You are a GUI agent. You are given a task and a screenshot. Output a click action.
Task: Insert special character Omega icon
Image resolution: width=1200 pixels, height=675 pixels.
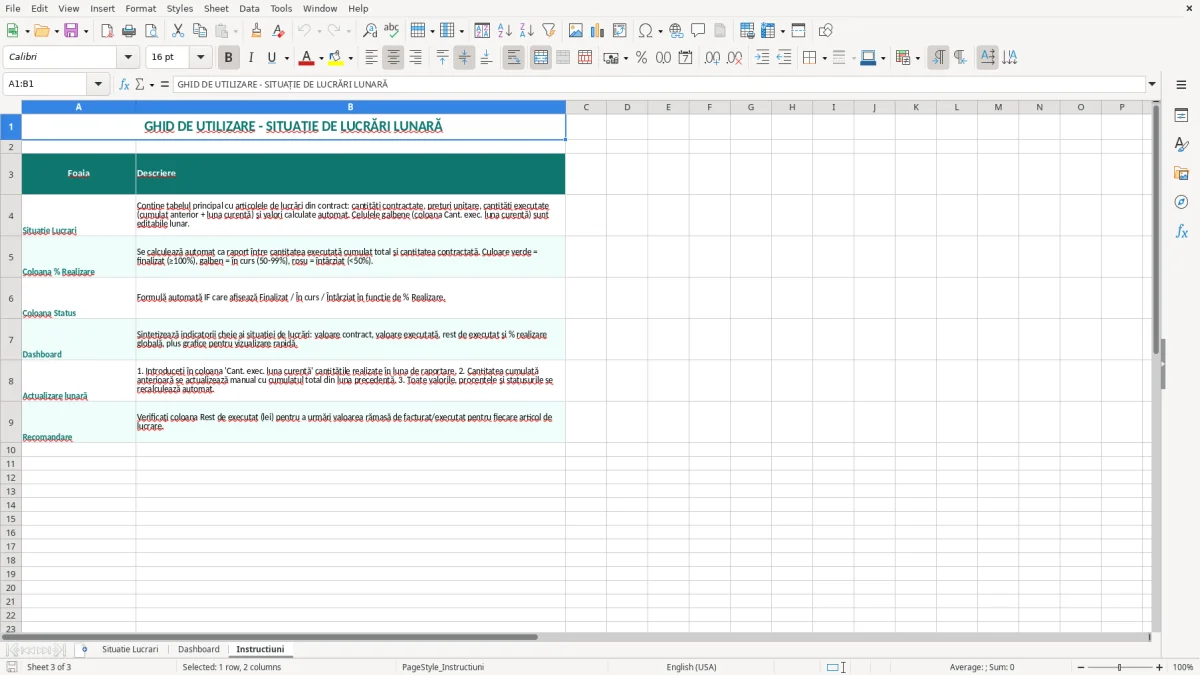pos(645,31)
